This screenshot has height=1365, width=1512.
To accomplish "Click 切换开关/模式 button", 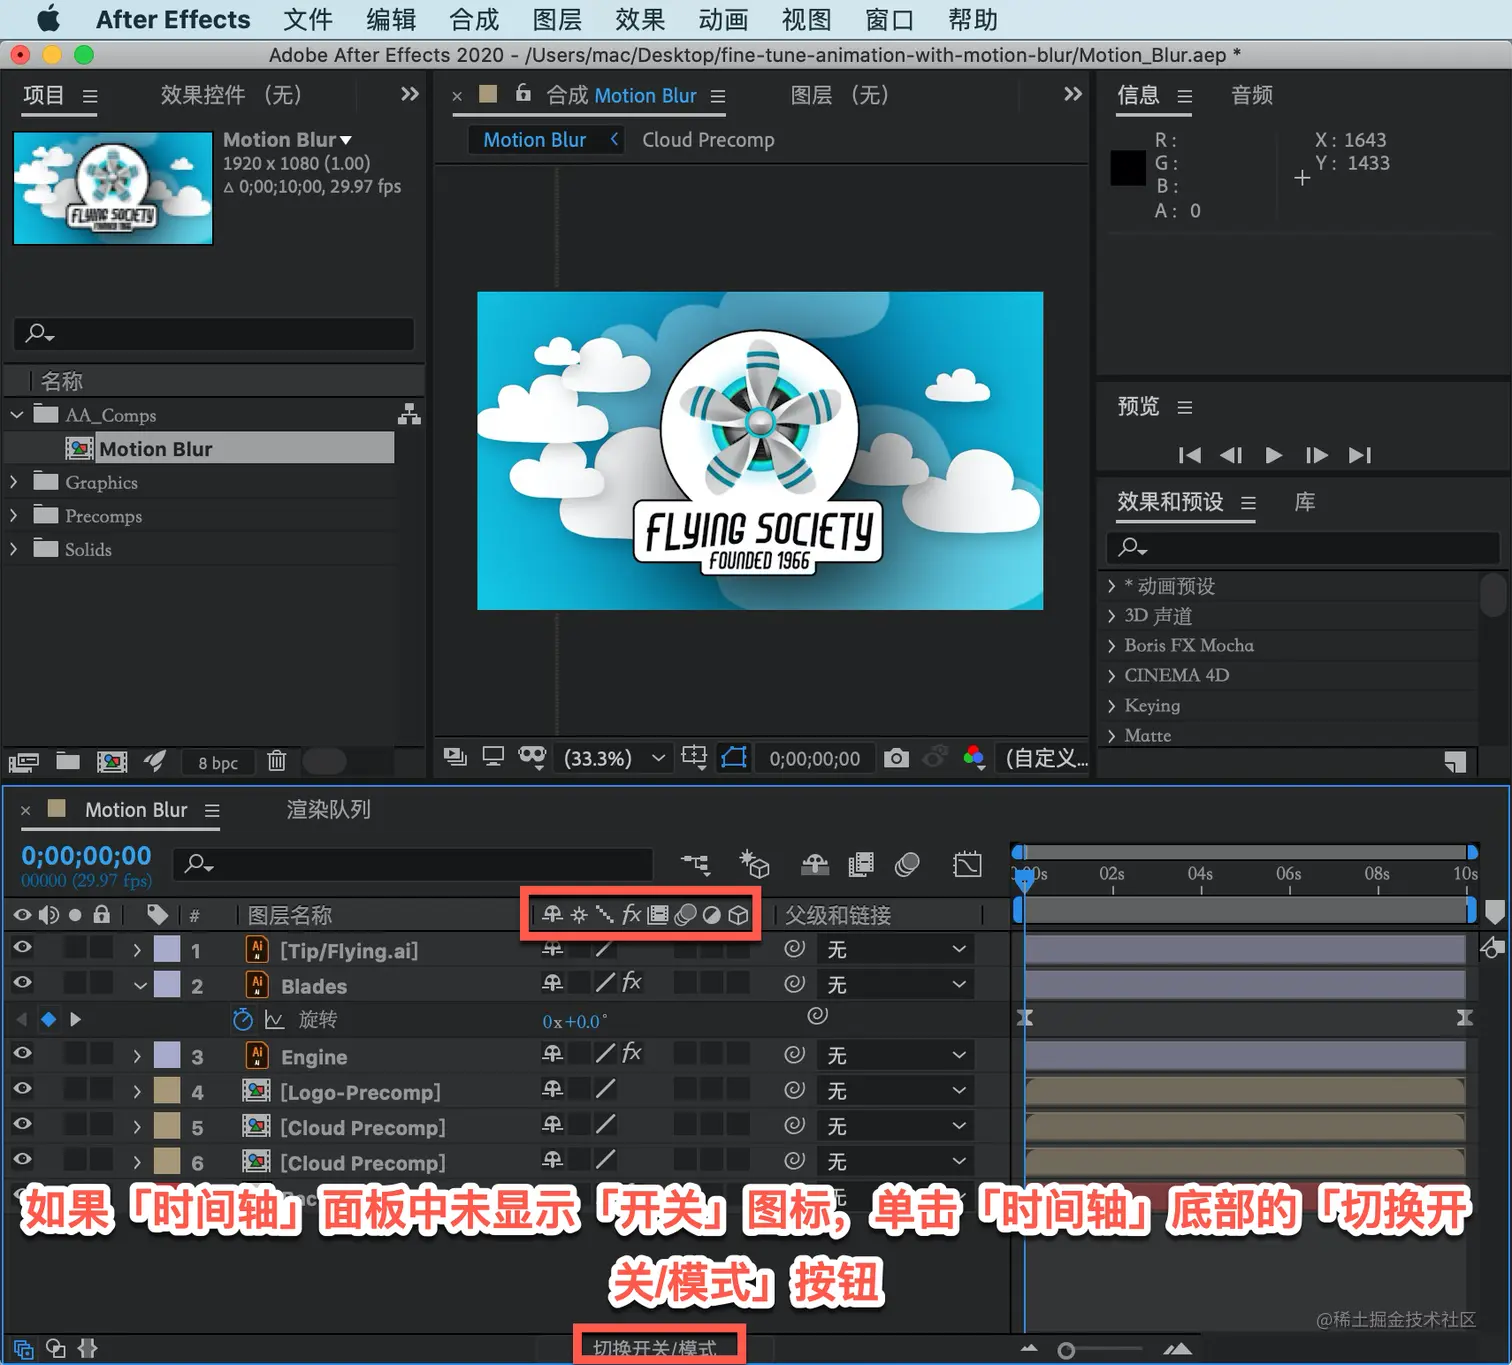I will pos(655,1348).
